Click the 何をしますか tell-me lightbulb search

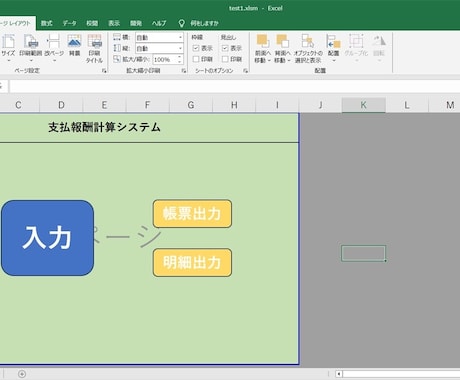(199, 23)
